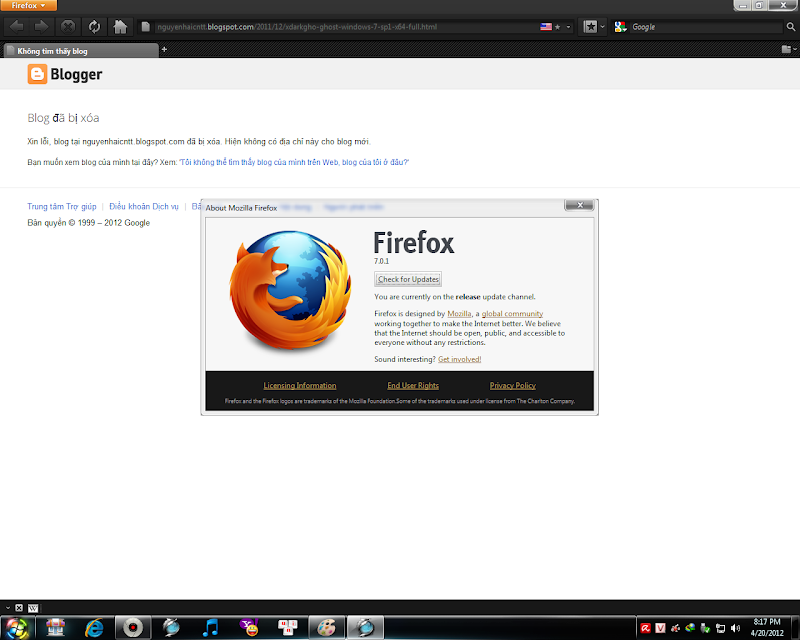Click the search magnifier icon
800x640 pixels.
point(790,27)
